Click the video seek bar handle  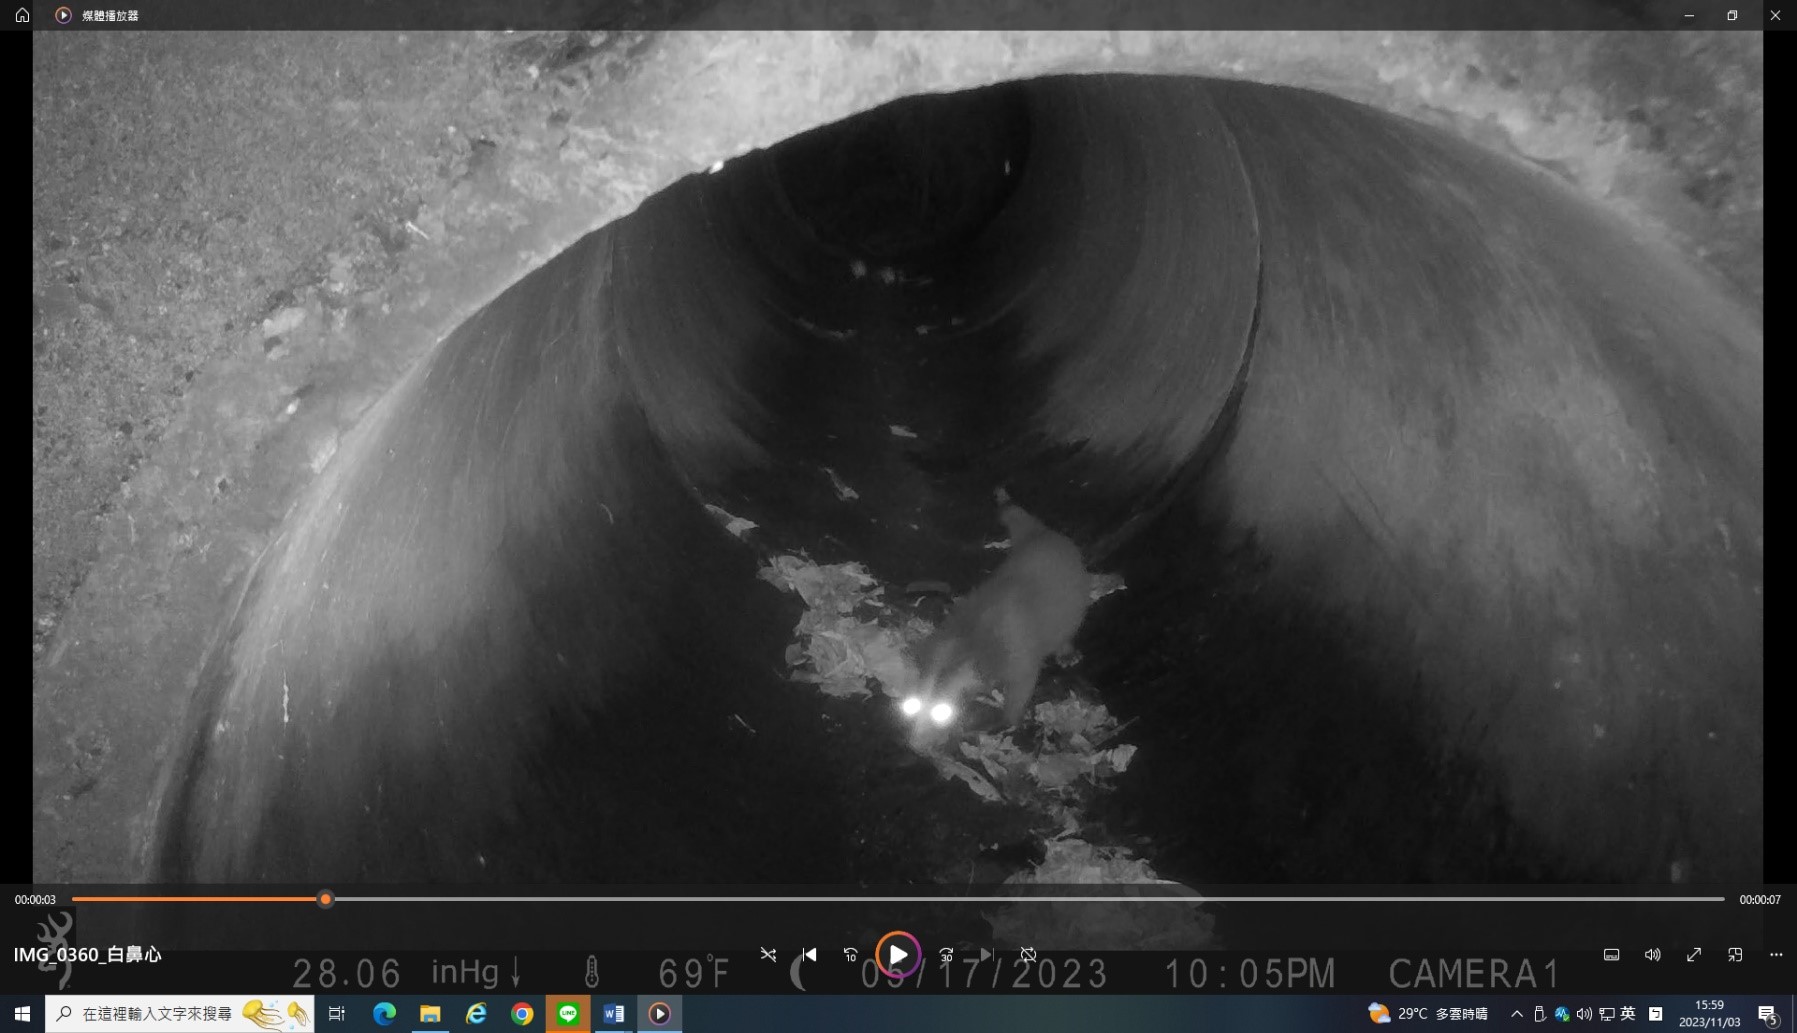[325, 899]
